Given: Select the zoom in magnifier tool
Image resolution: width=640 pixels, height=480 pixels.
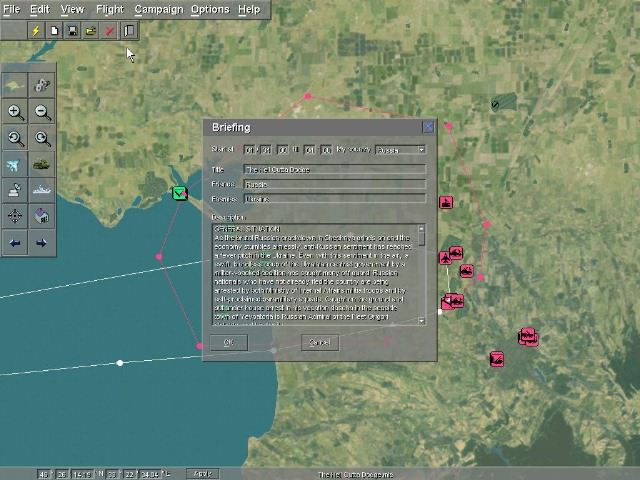Looking at the screenshot, I should pyautogui.click(x=16, y=113).
